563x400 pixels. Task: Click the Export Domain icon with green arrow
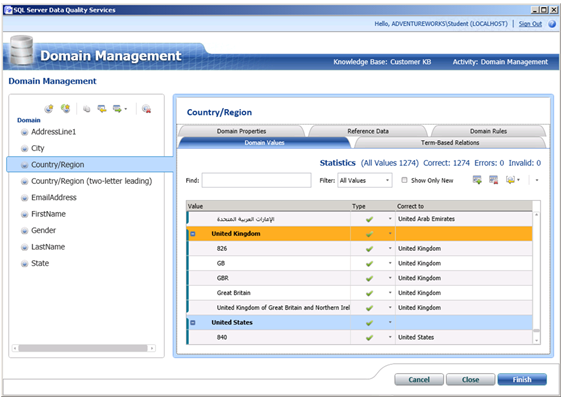point(117,109)
